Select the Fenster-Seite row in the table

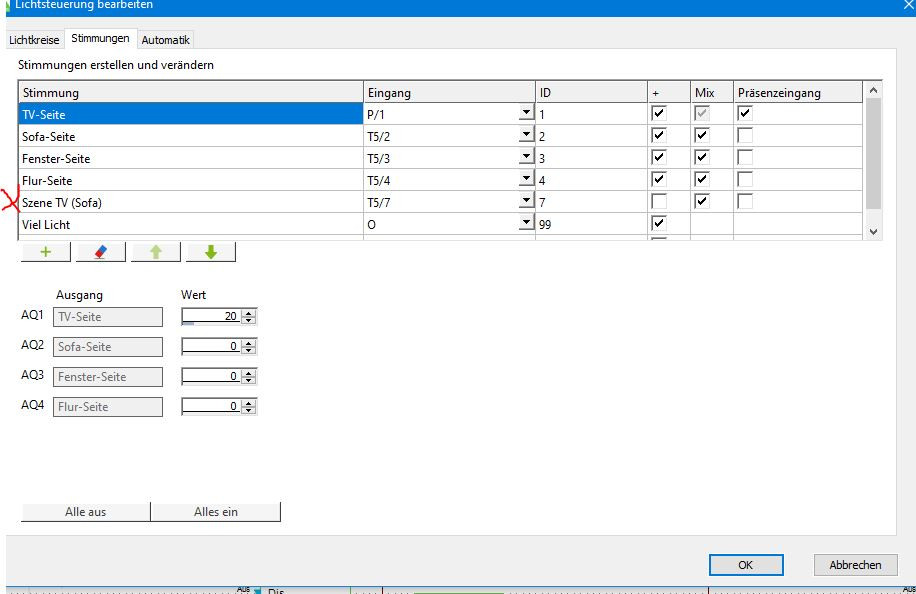[x=190, y=158]
